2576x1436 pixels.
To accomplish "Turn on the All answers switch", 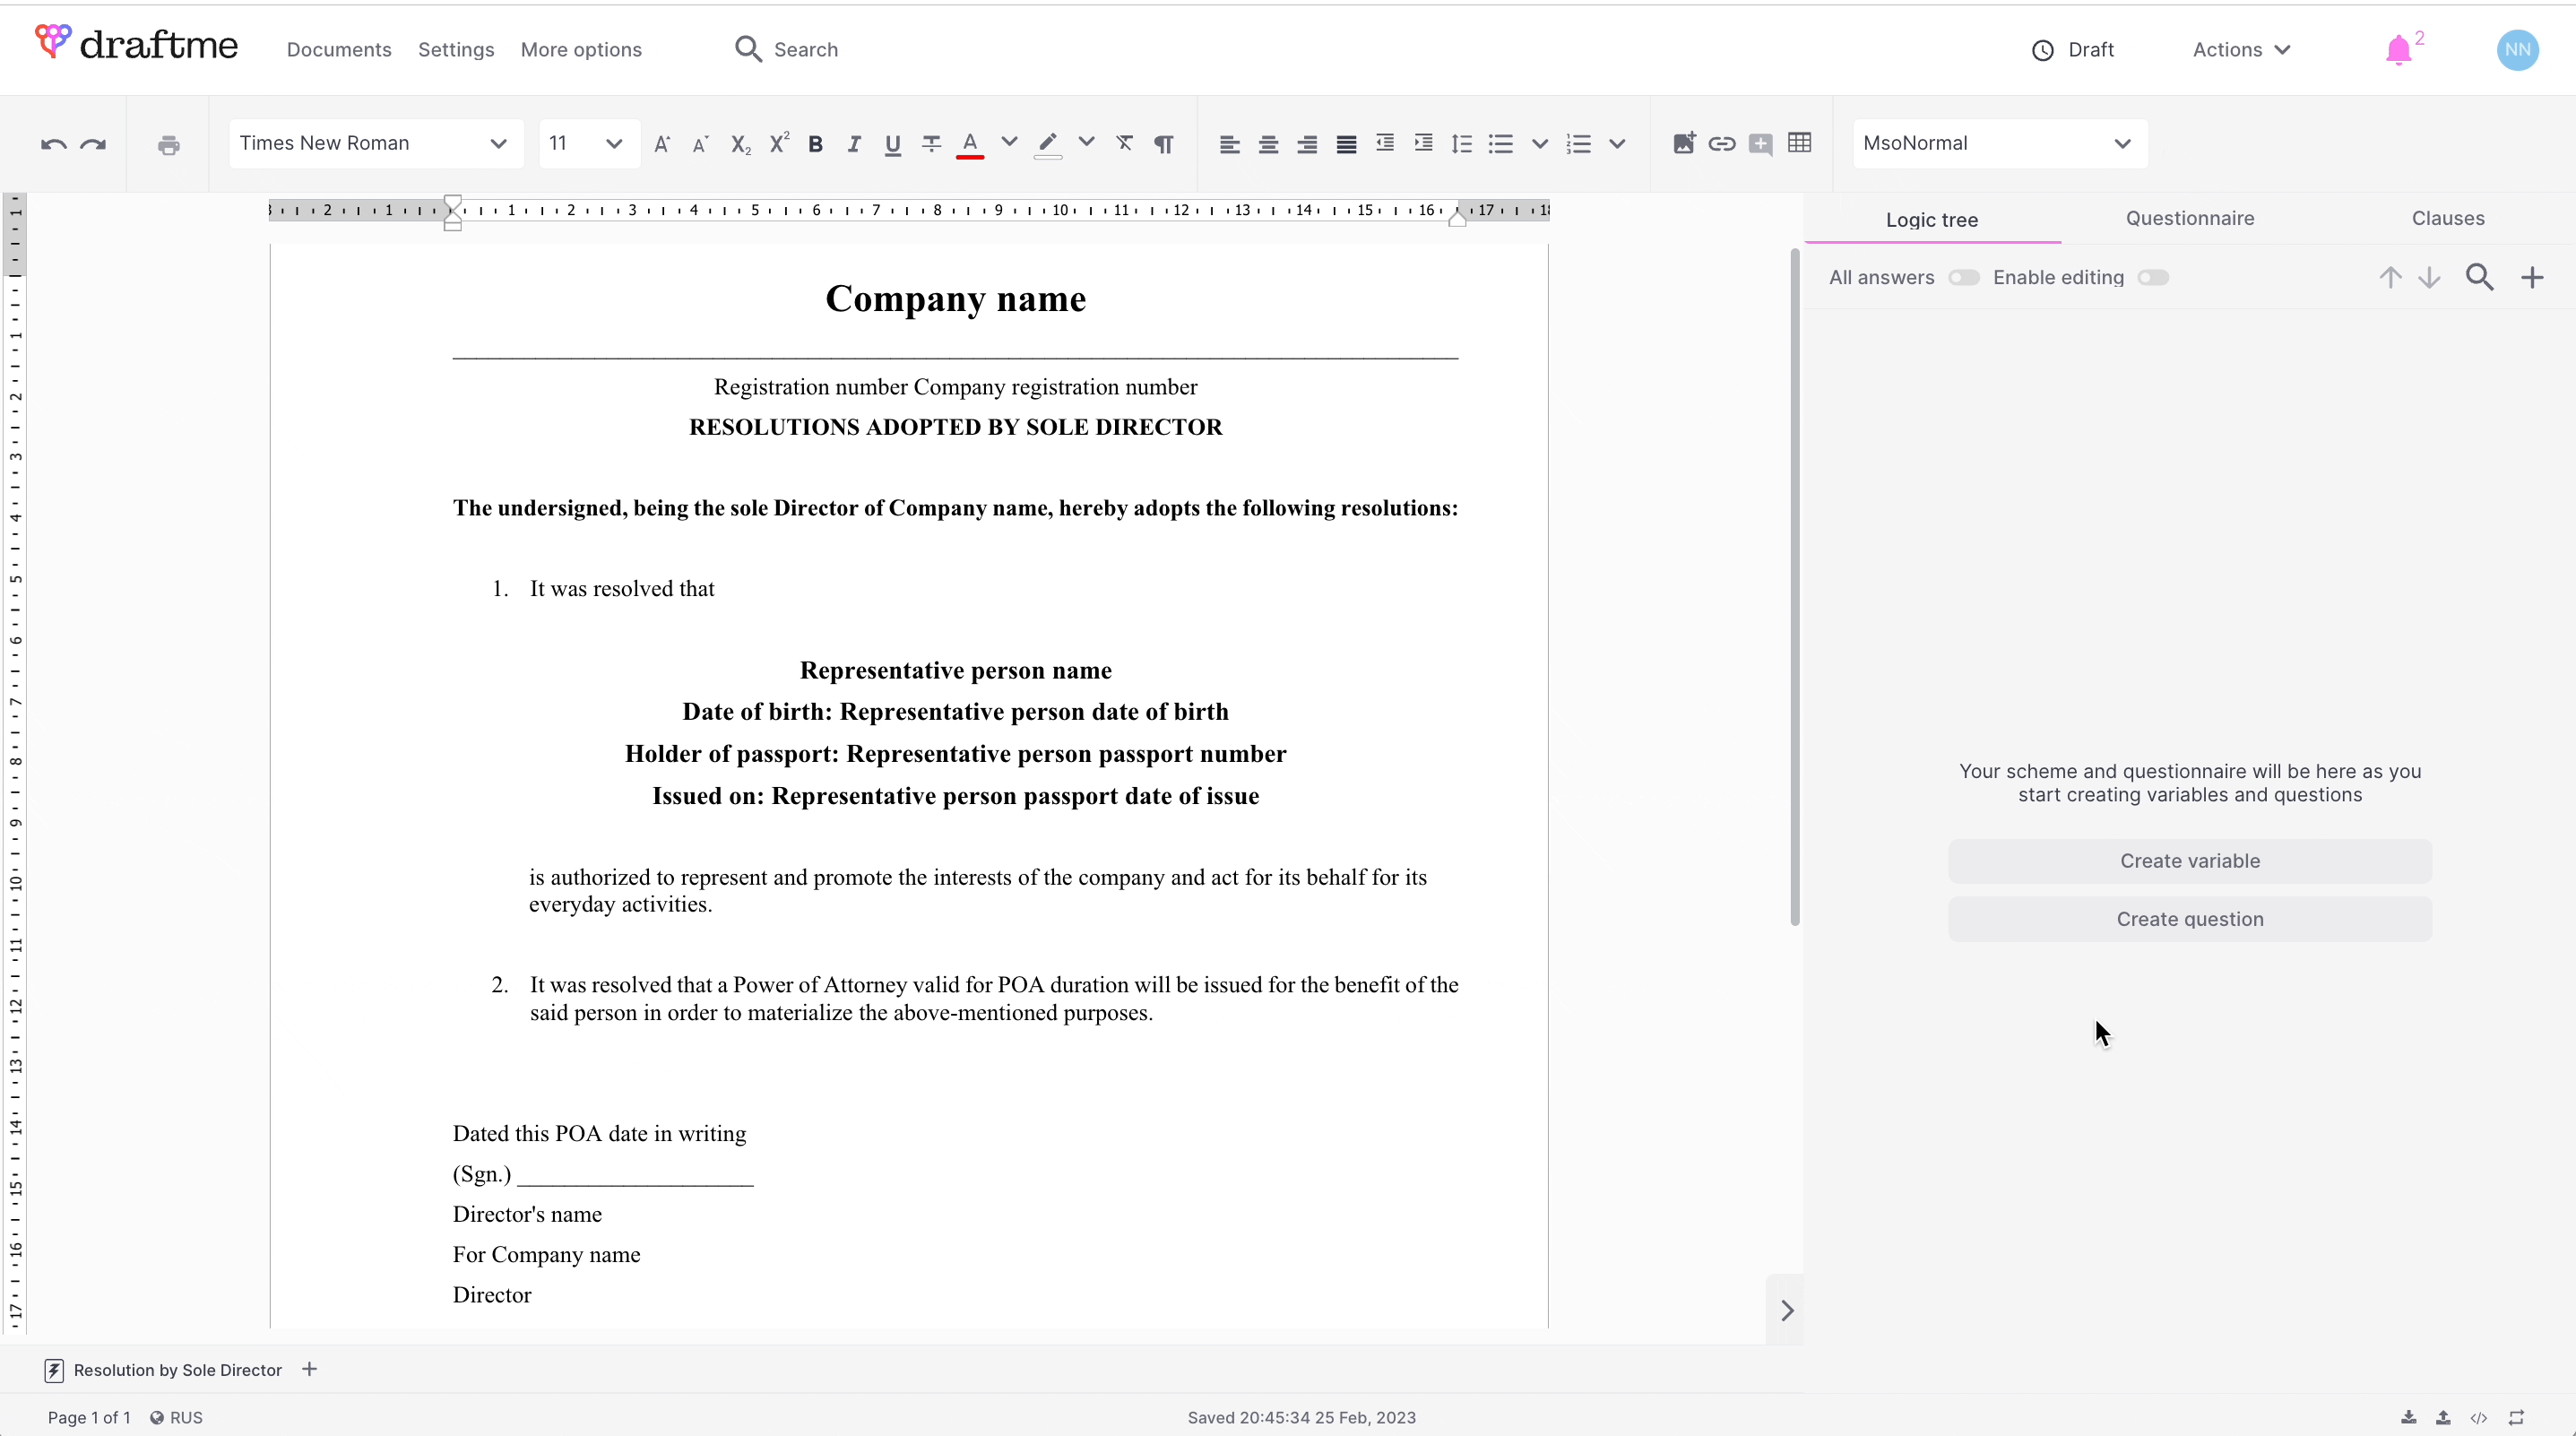I will click(x=1963, y=278).
